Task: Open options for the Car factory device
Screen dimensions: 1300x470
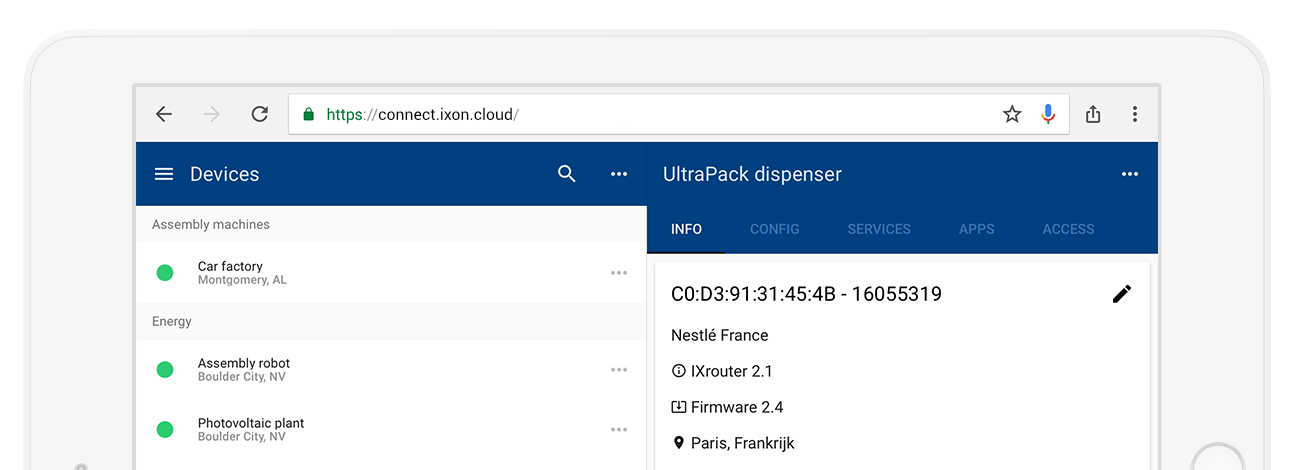Action: coord(619,273)
